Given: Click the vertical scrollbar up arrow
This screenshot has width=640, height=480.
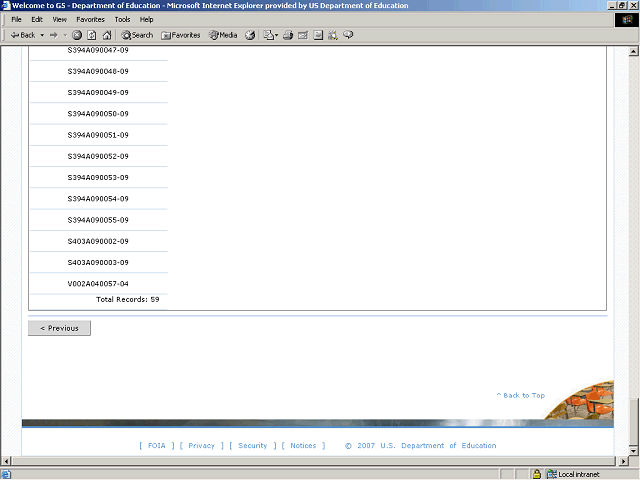Looking at the screenshot, I should pos(633,51).
